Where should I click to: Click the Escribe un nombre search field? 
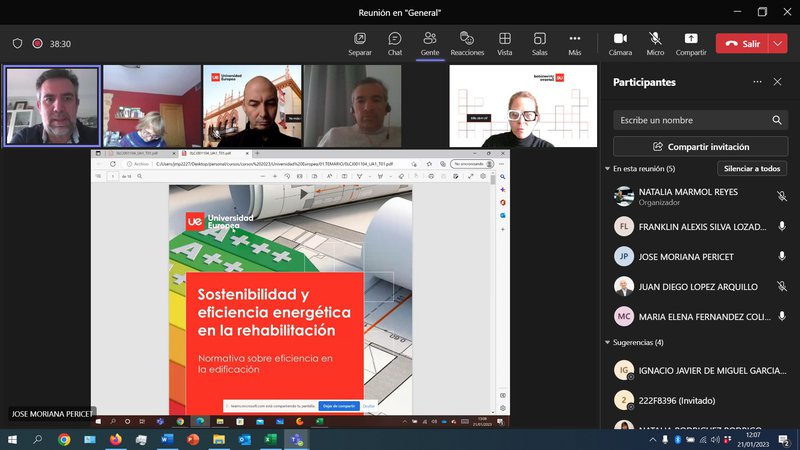point(700,120)
